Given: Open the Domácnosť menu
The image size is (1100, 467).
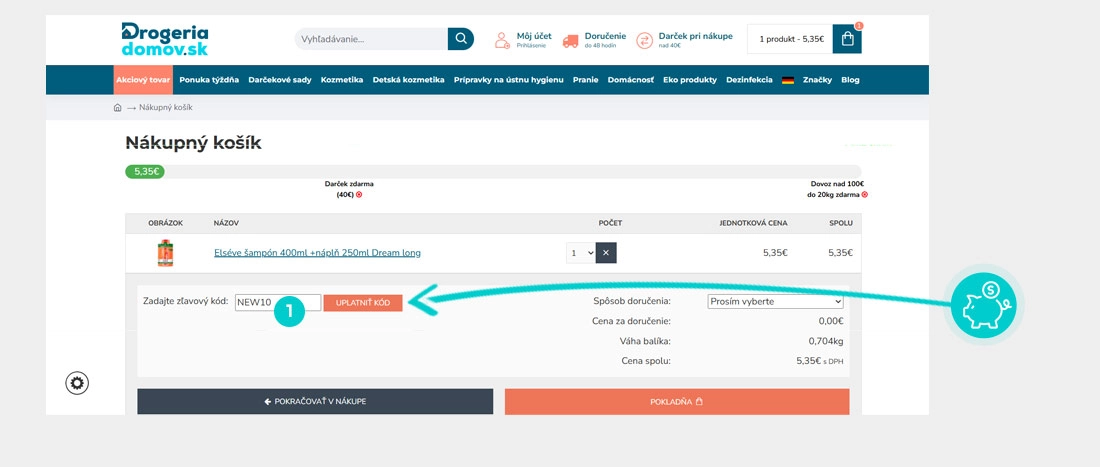Looking at the screenshot, I should coord(631,80).
